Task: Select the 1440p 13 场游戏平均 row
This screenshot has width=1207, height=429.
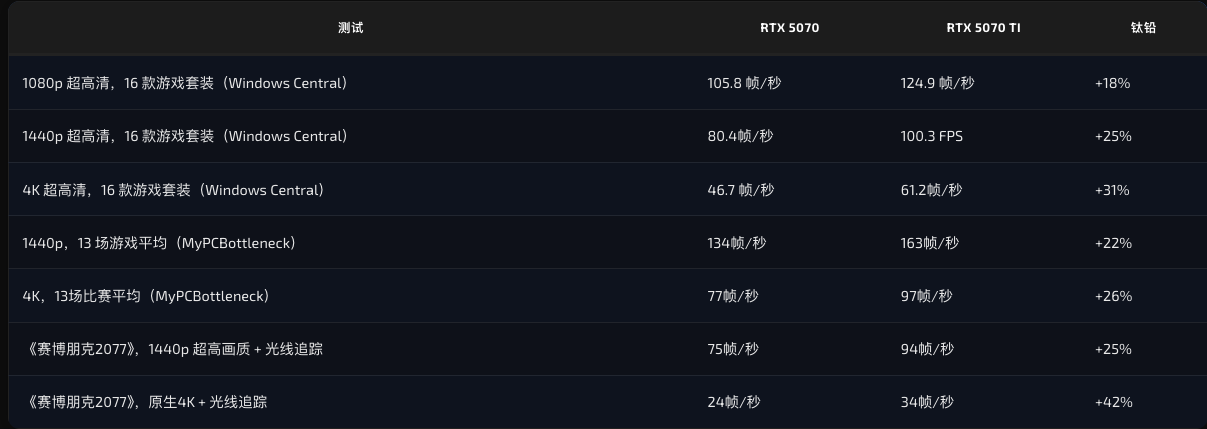Action: click(603, 242)
